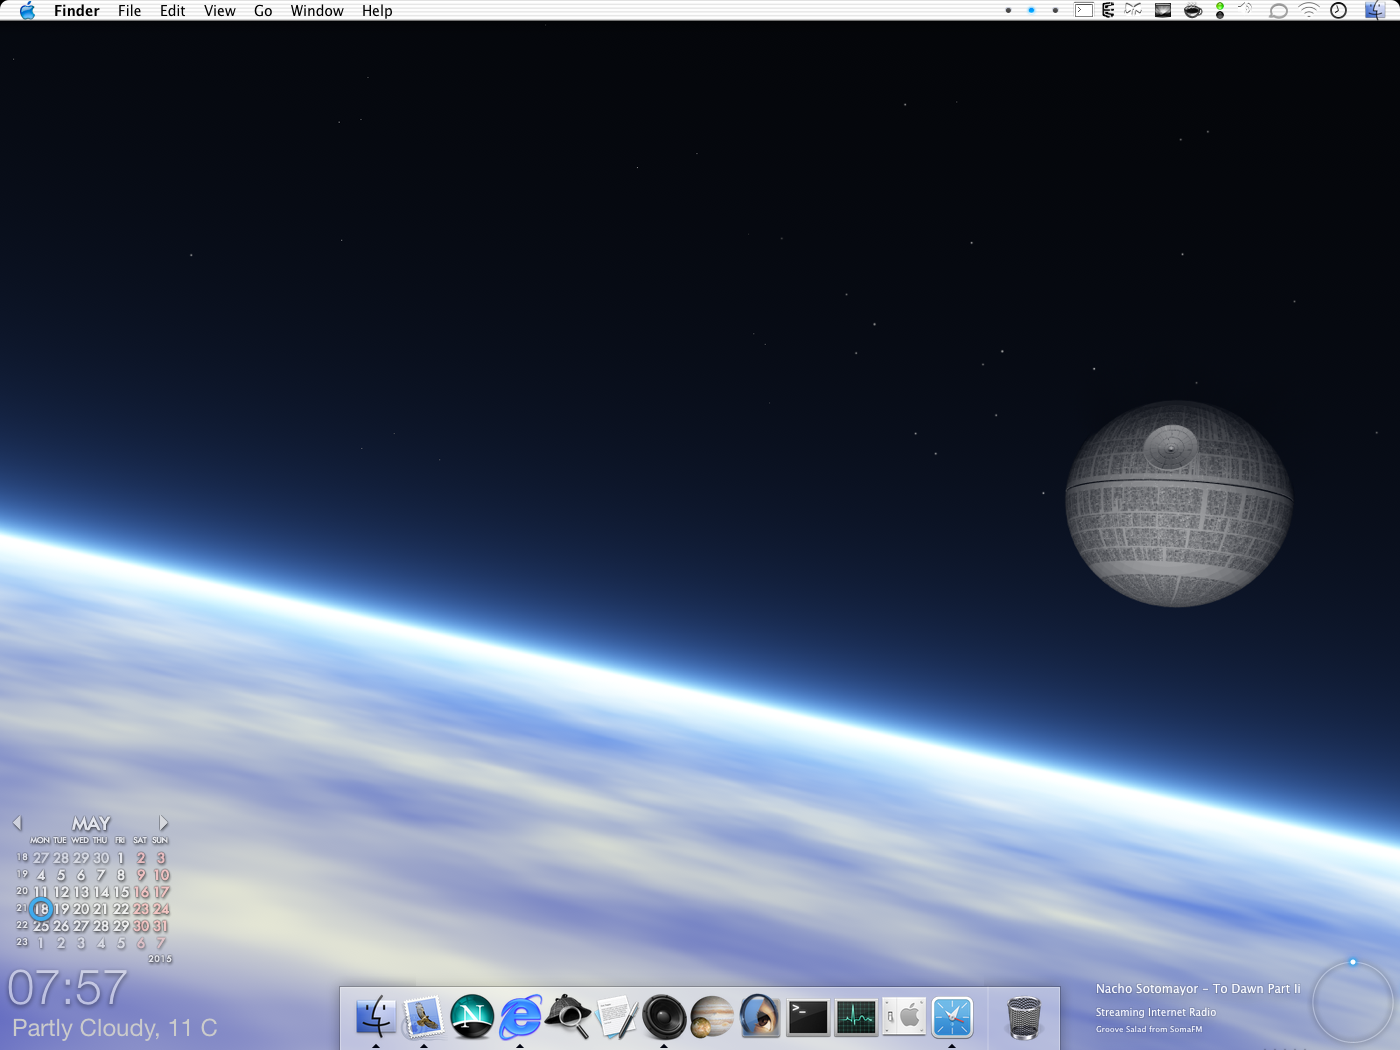
Task: Open the Window menu
Action: click(317, 11)
